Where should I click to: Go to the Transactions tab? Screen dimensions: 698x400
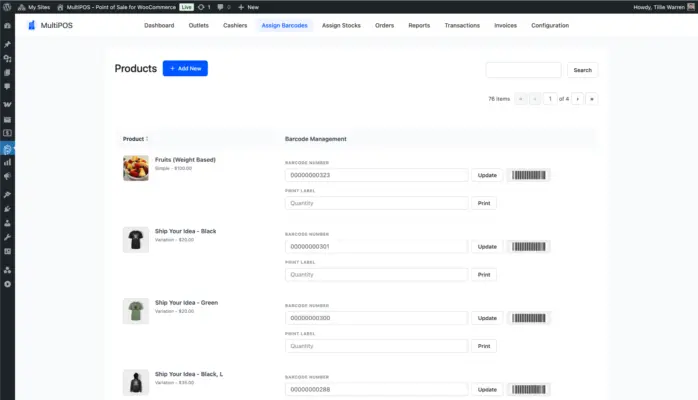click(462, 25)
